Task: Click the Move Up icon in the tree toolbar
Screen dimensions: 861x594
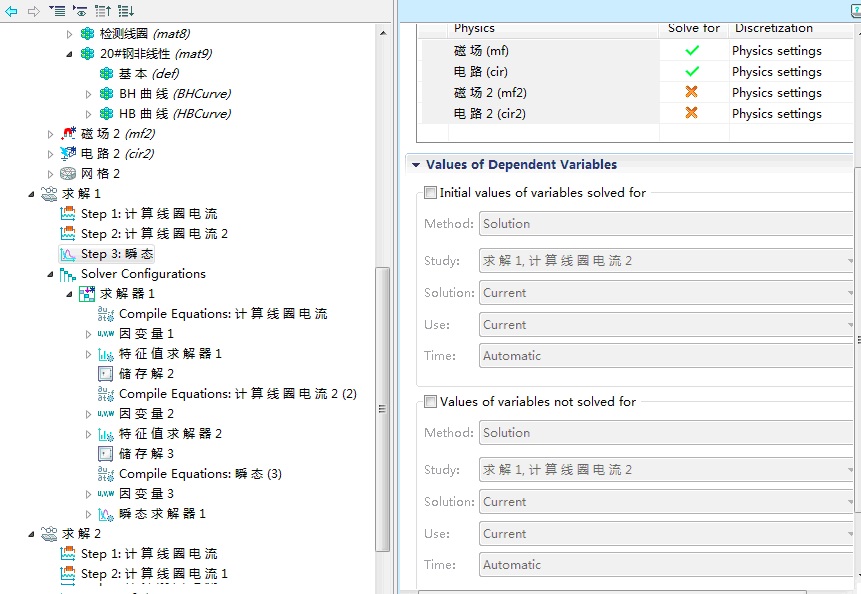Action: pyautogui.click(x=102, y=11)
